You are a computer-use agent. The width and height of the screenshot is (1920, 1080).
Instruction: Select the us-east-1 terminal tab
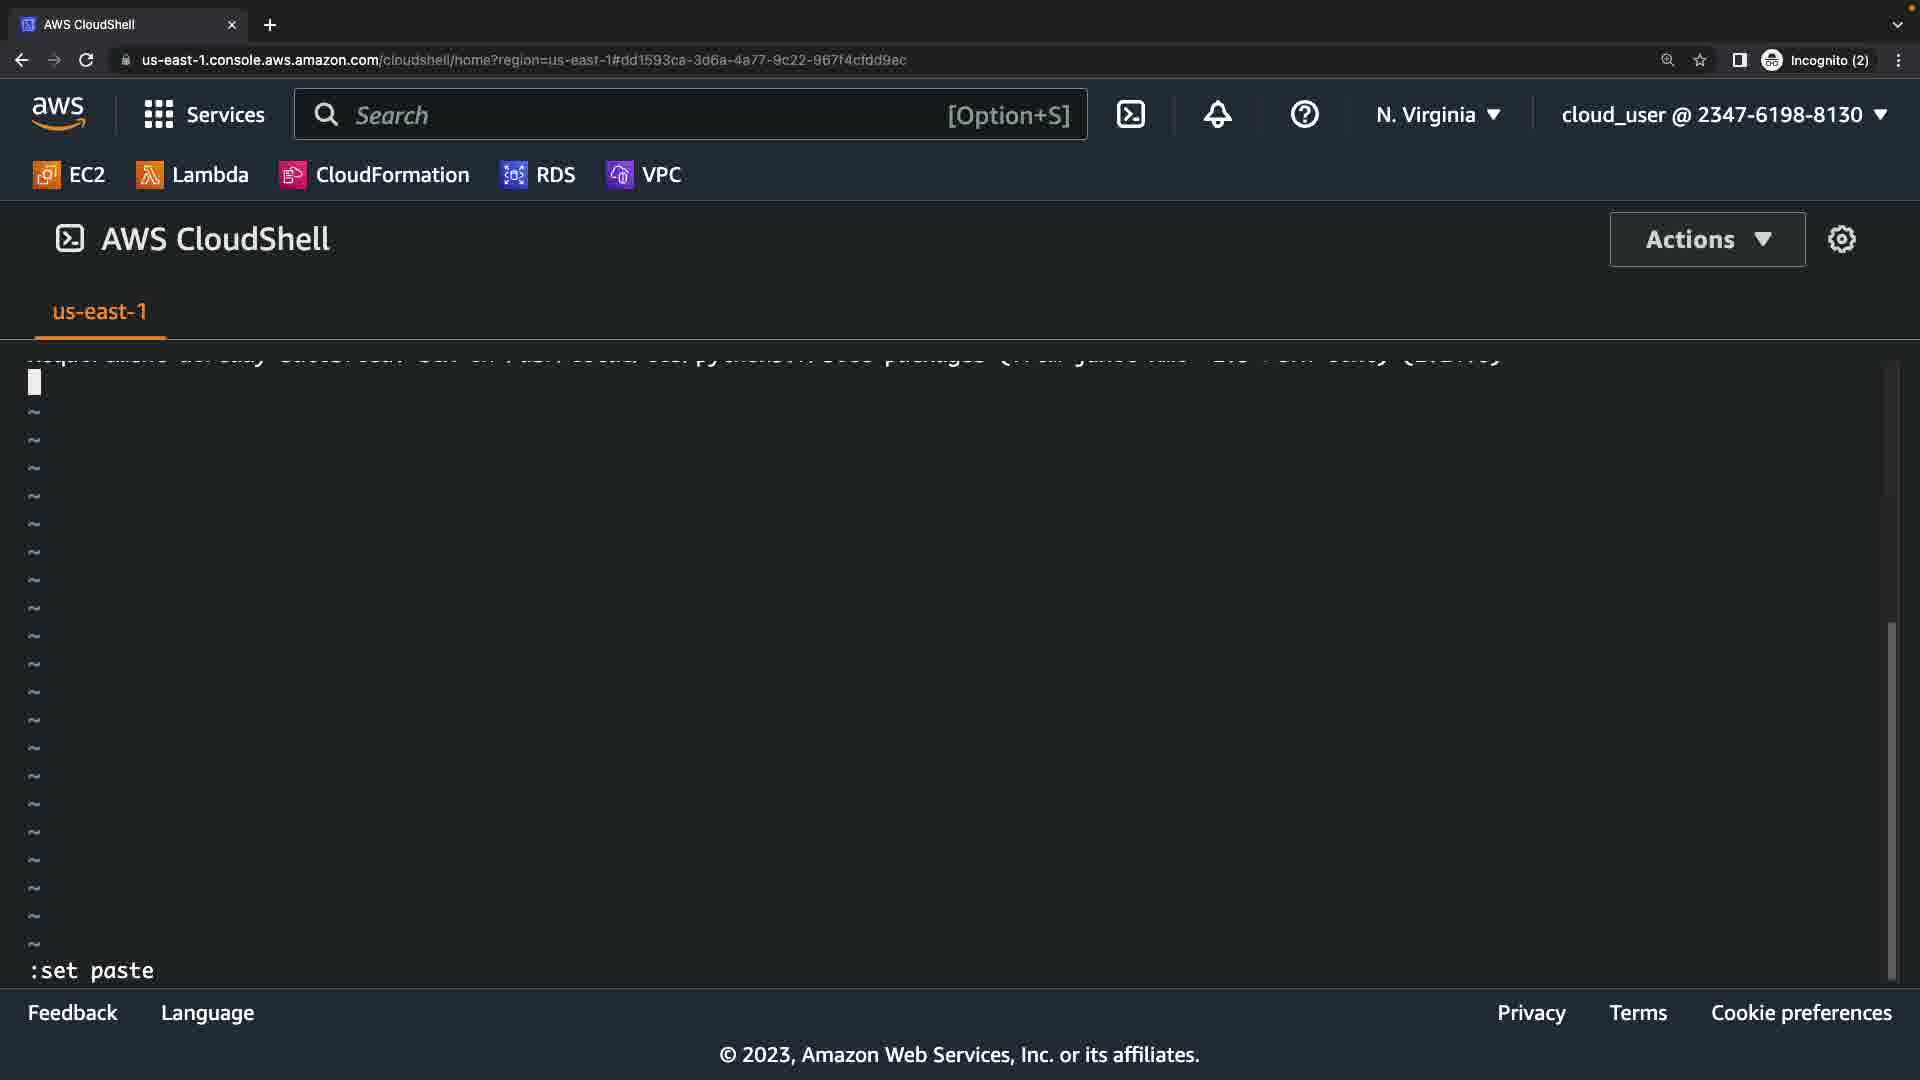tap(99, 312)
